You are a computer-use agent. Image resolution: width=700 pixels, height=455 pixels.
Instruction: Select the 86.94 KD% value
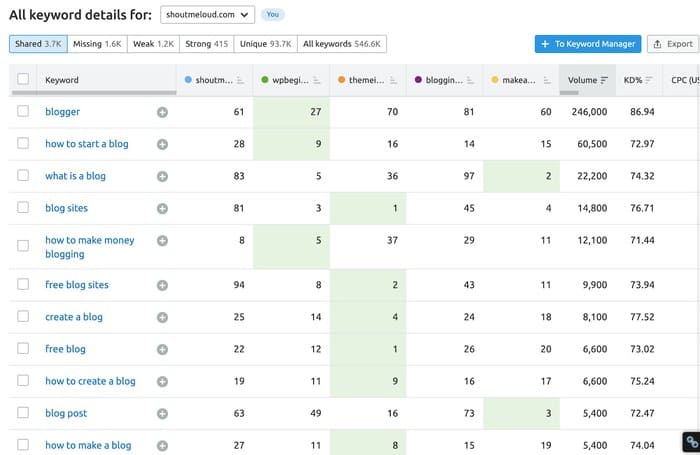[x=642, y=112]
